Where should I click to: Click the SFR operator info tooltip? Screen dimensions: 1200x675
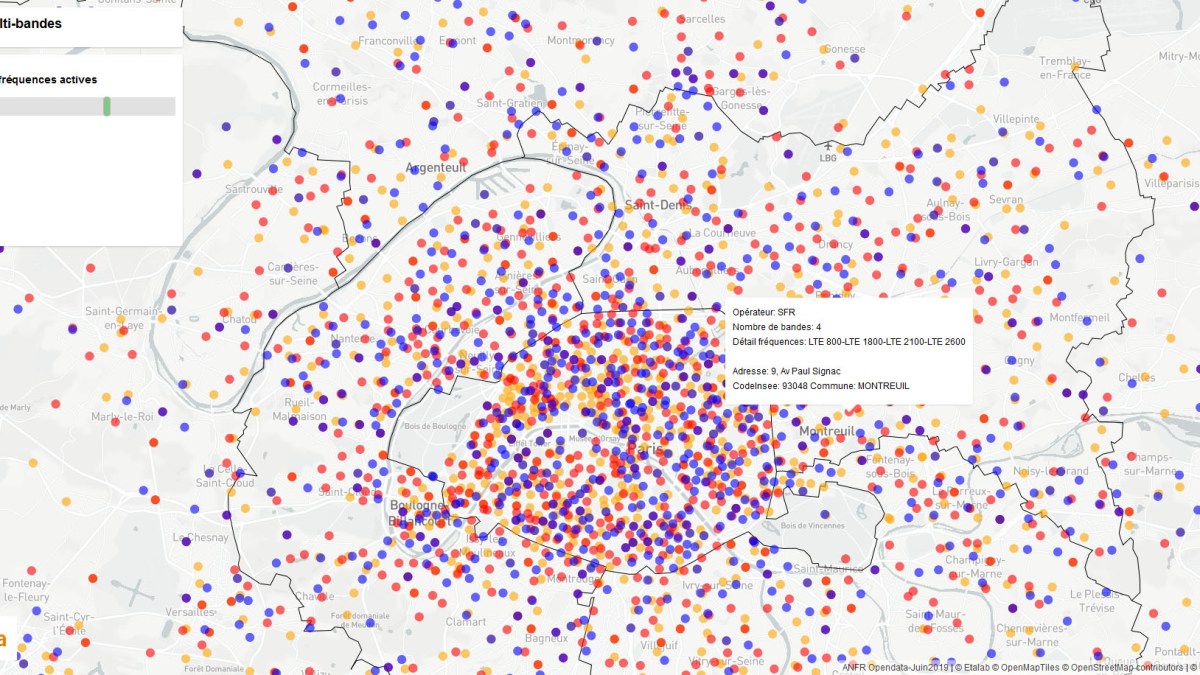pos(848,350)
